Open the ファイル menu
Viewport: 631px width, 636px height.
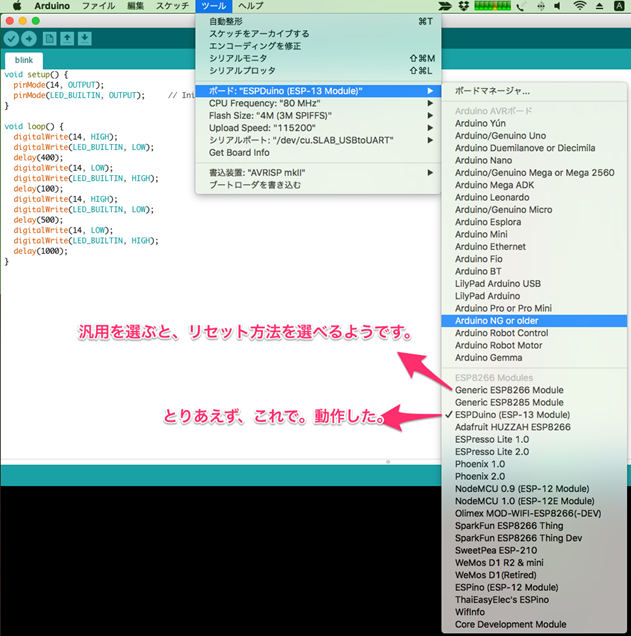click(x=98, y=6)
